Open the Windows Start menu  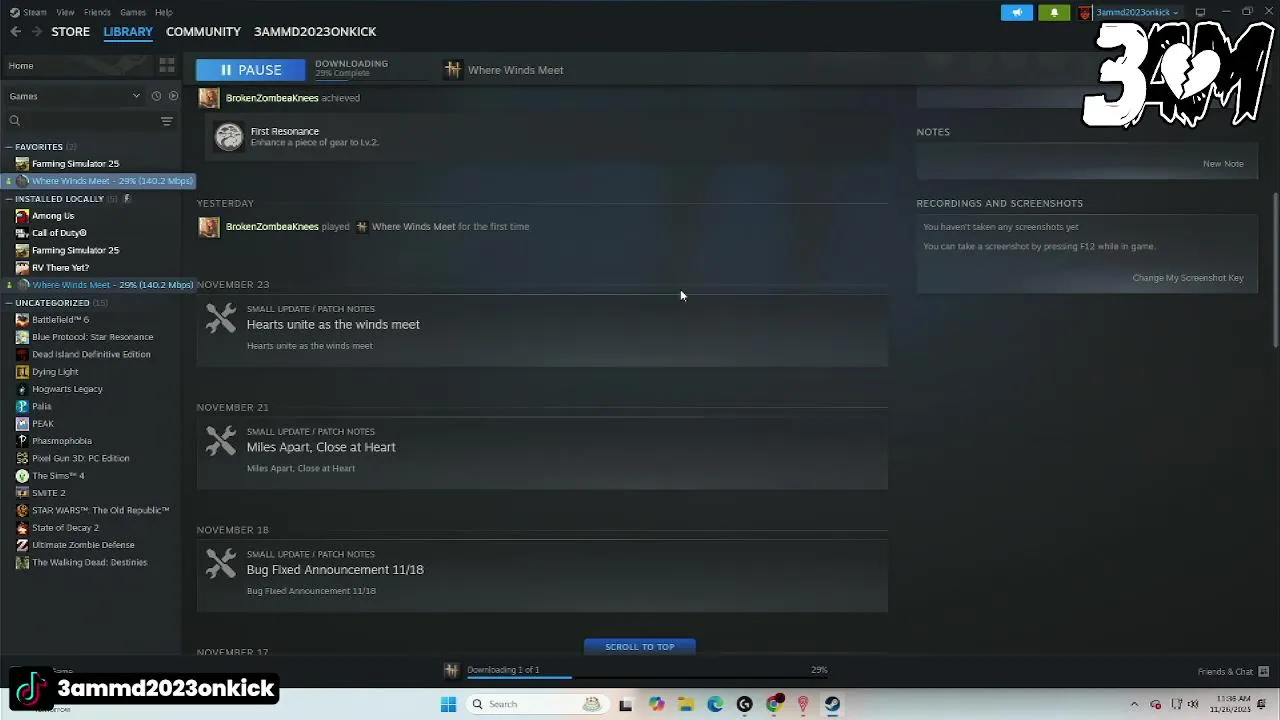pyautogui.click(x=448, y=704)
